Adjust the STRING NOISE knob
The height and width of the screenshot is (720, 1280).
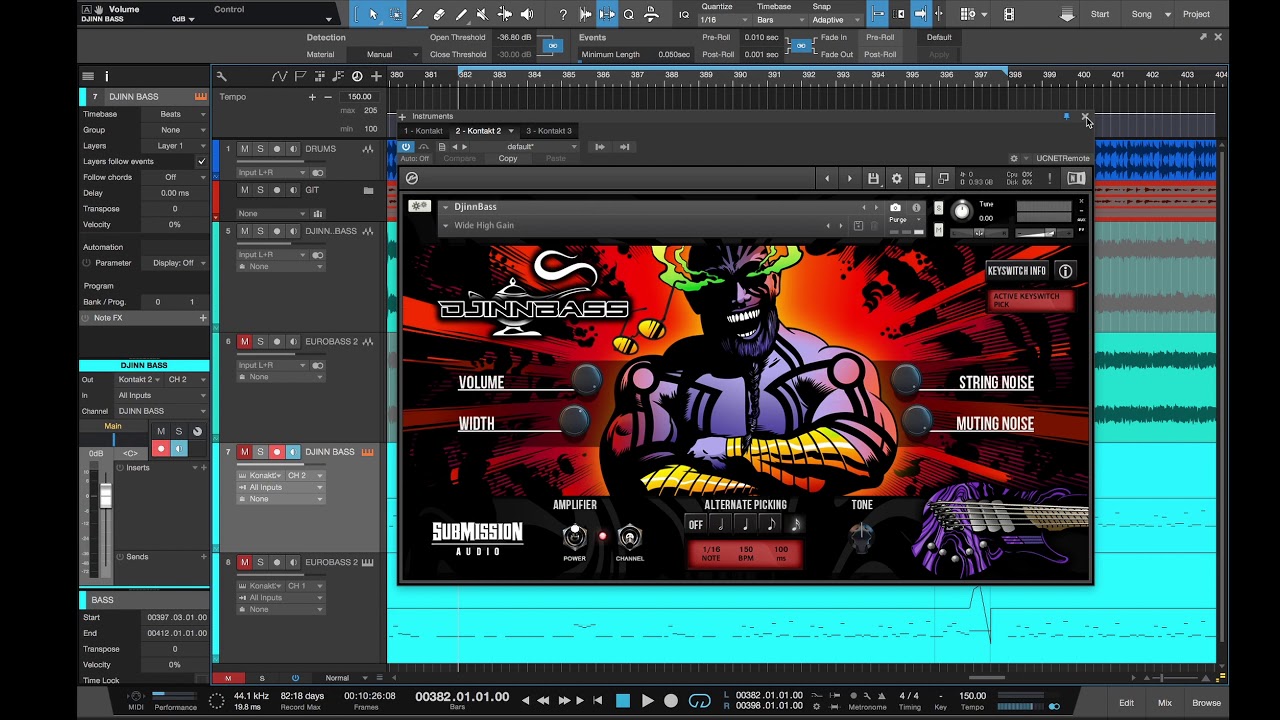tap(906, 379)
